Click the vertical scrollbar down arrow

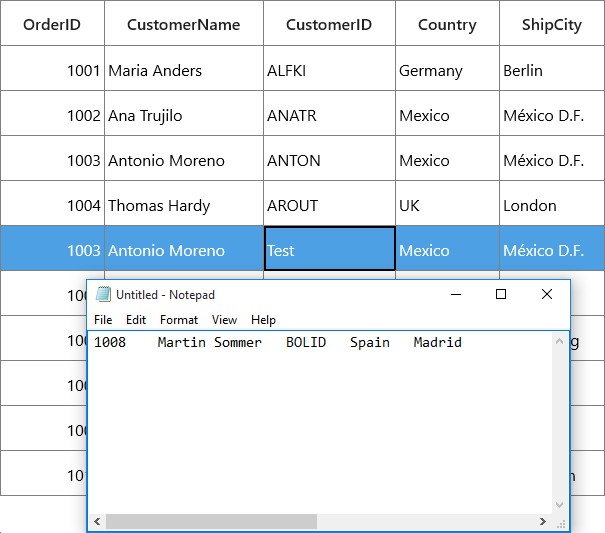[x=559, y=505]
